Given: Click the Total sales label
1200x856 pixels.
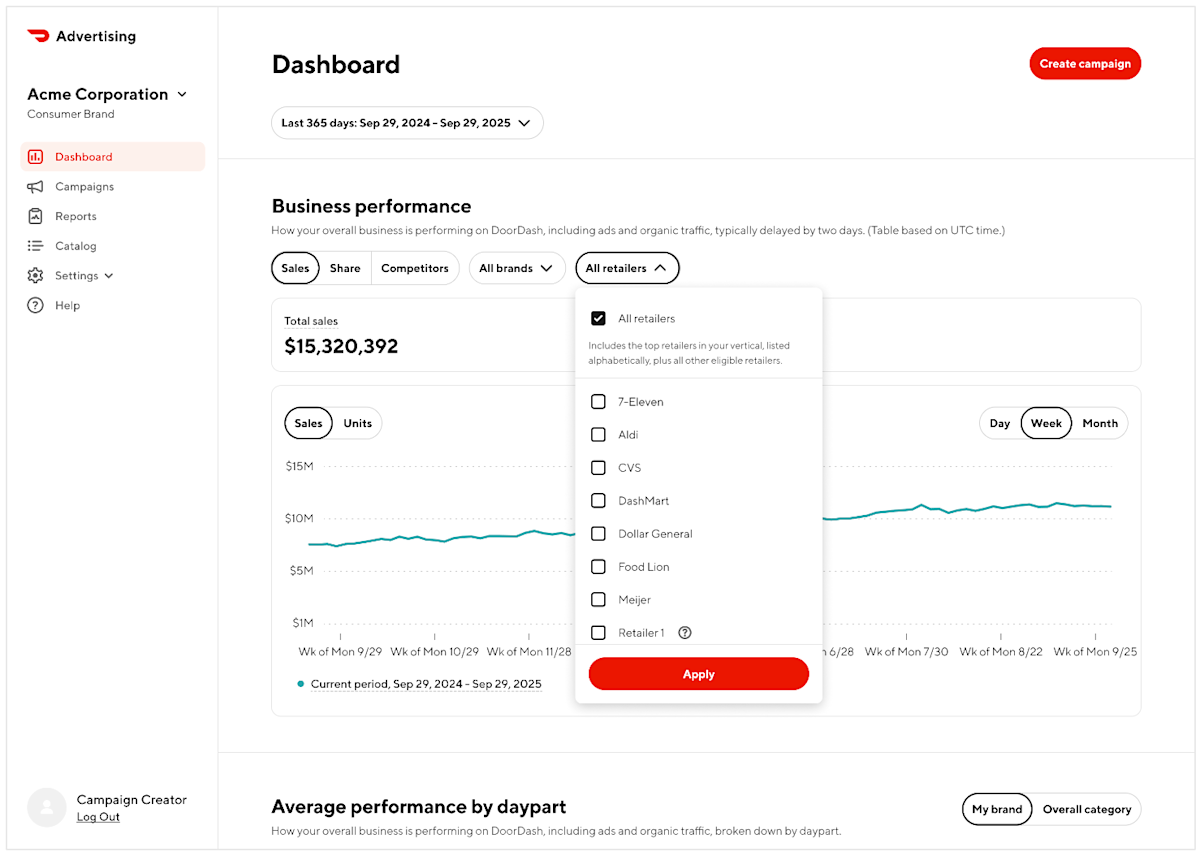Looking at the screenshot, I should 311,321.
